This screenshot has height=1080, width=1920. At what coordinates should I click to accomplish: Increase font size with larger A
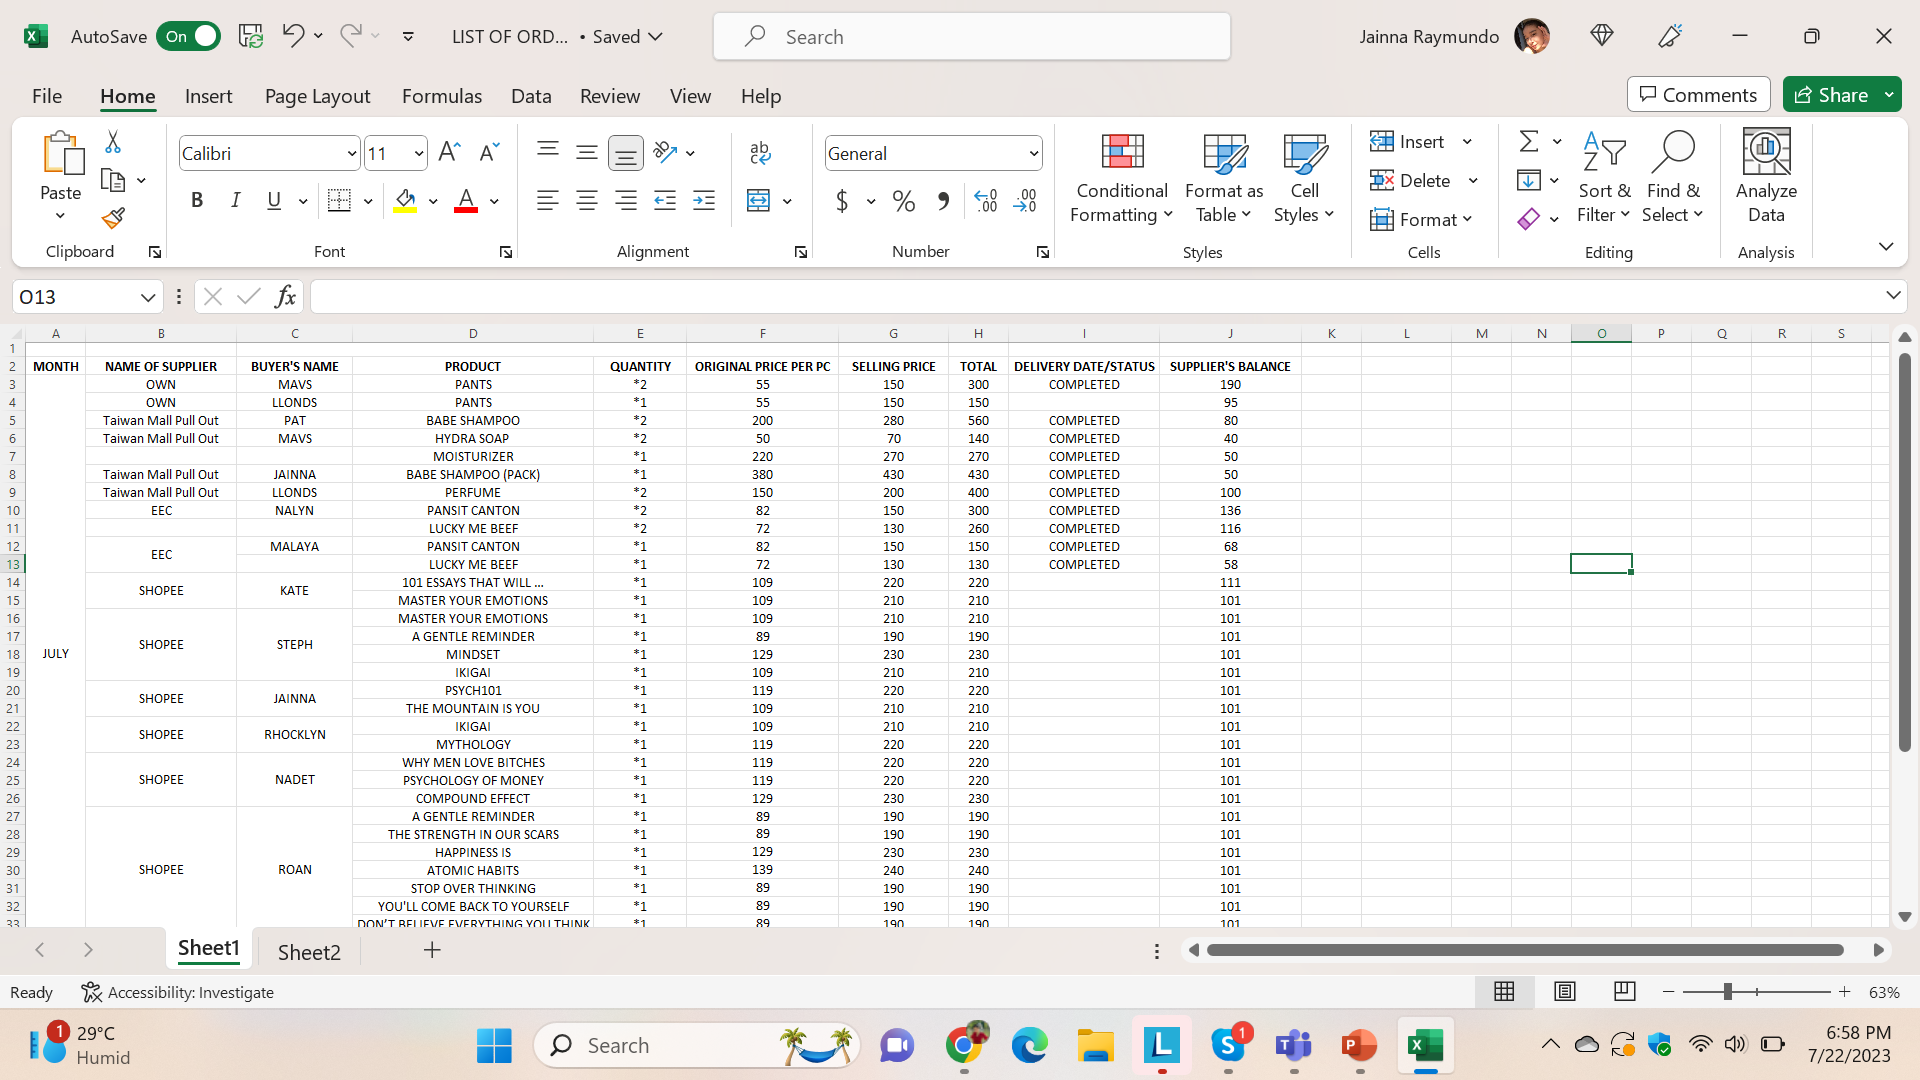pos(449,152)
